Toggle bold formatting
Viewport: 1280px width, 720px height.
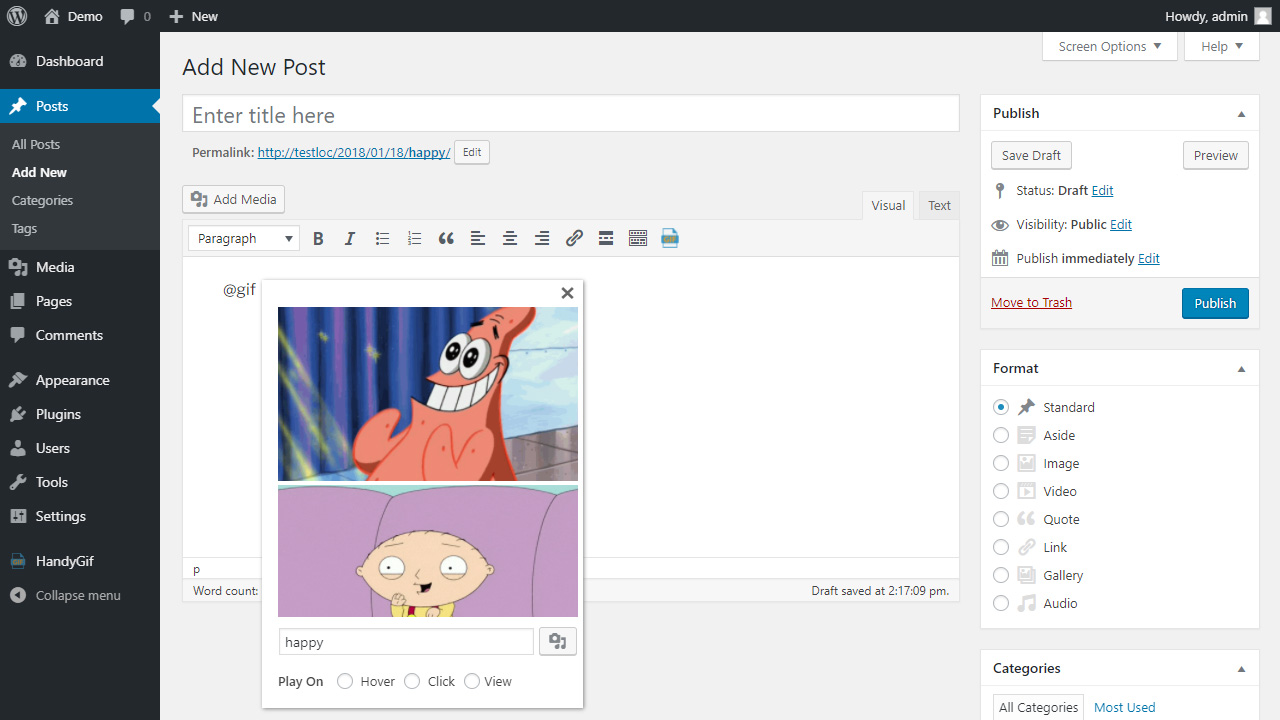coord(318,238)
